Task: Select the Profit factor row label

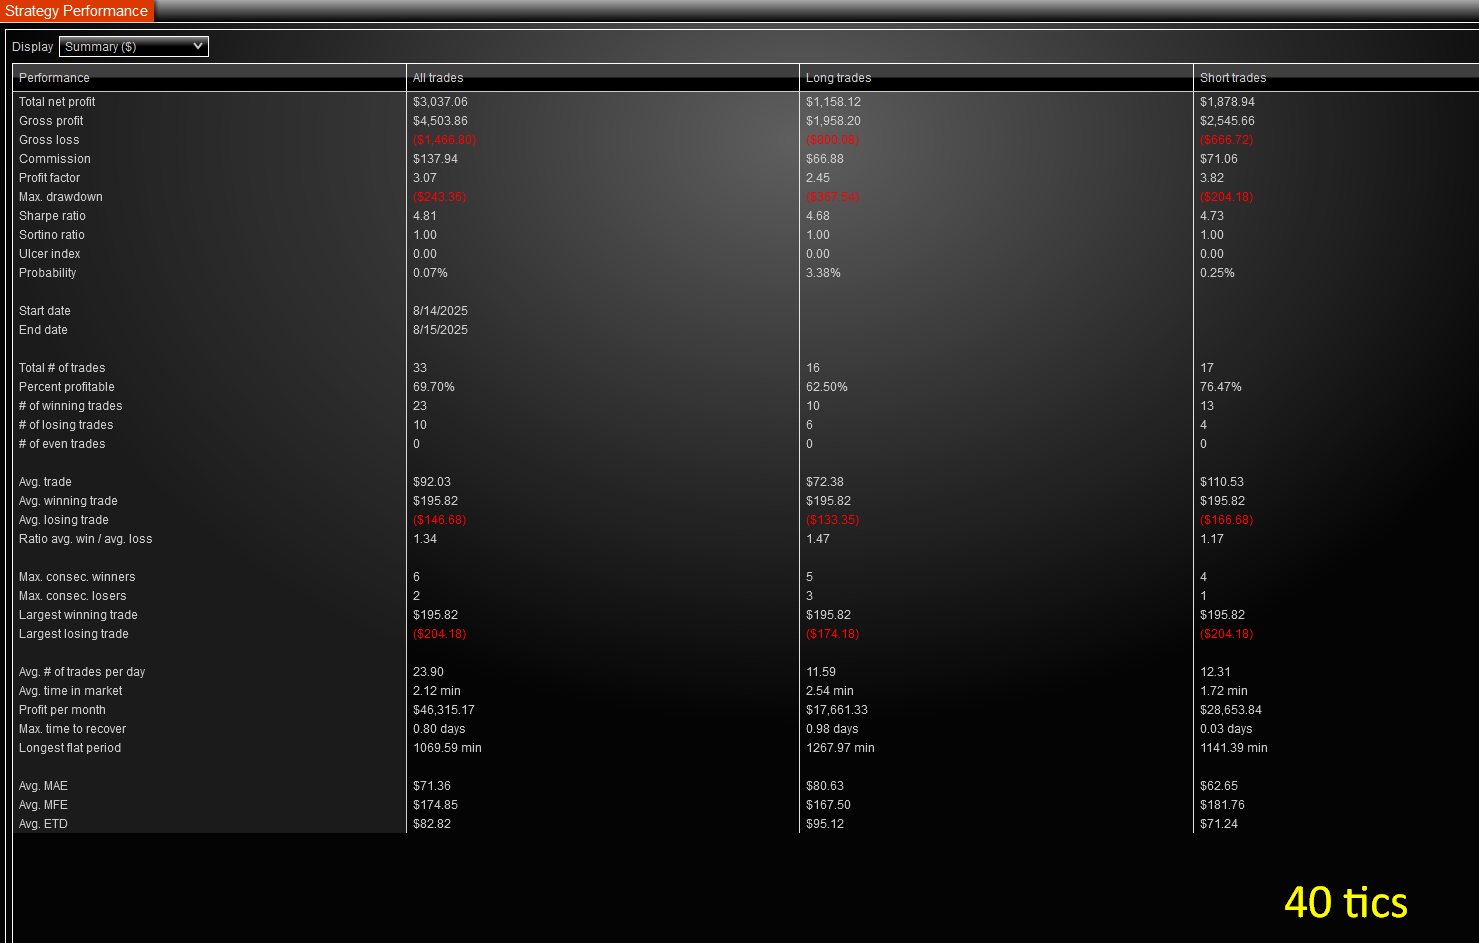Action: (49, 178)
